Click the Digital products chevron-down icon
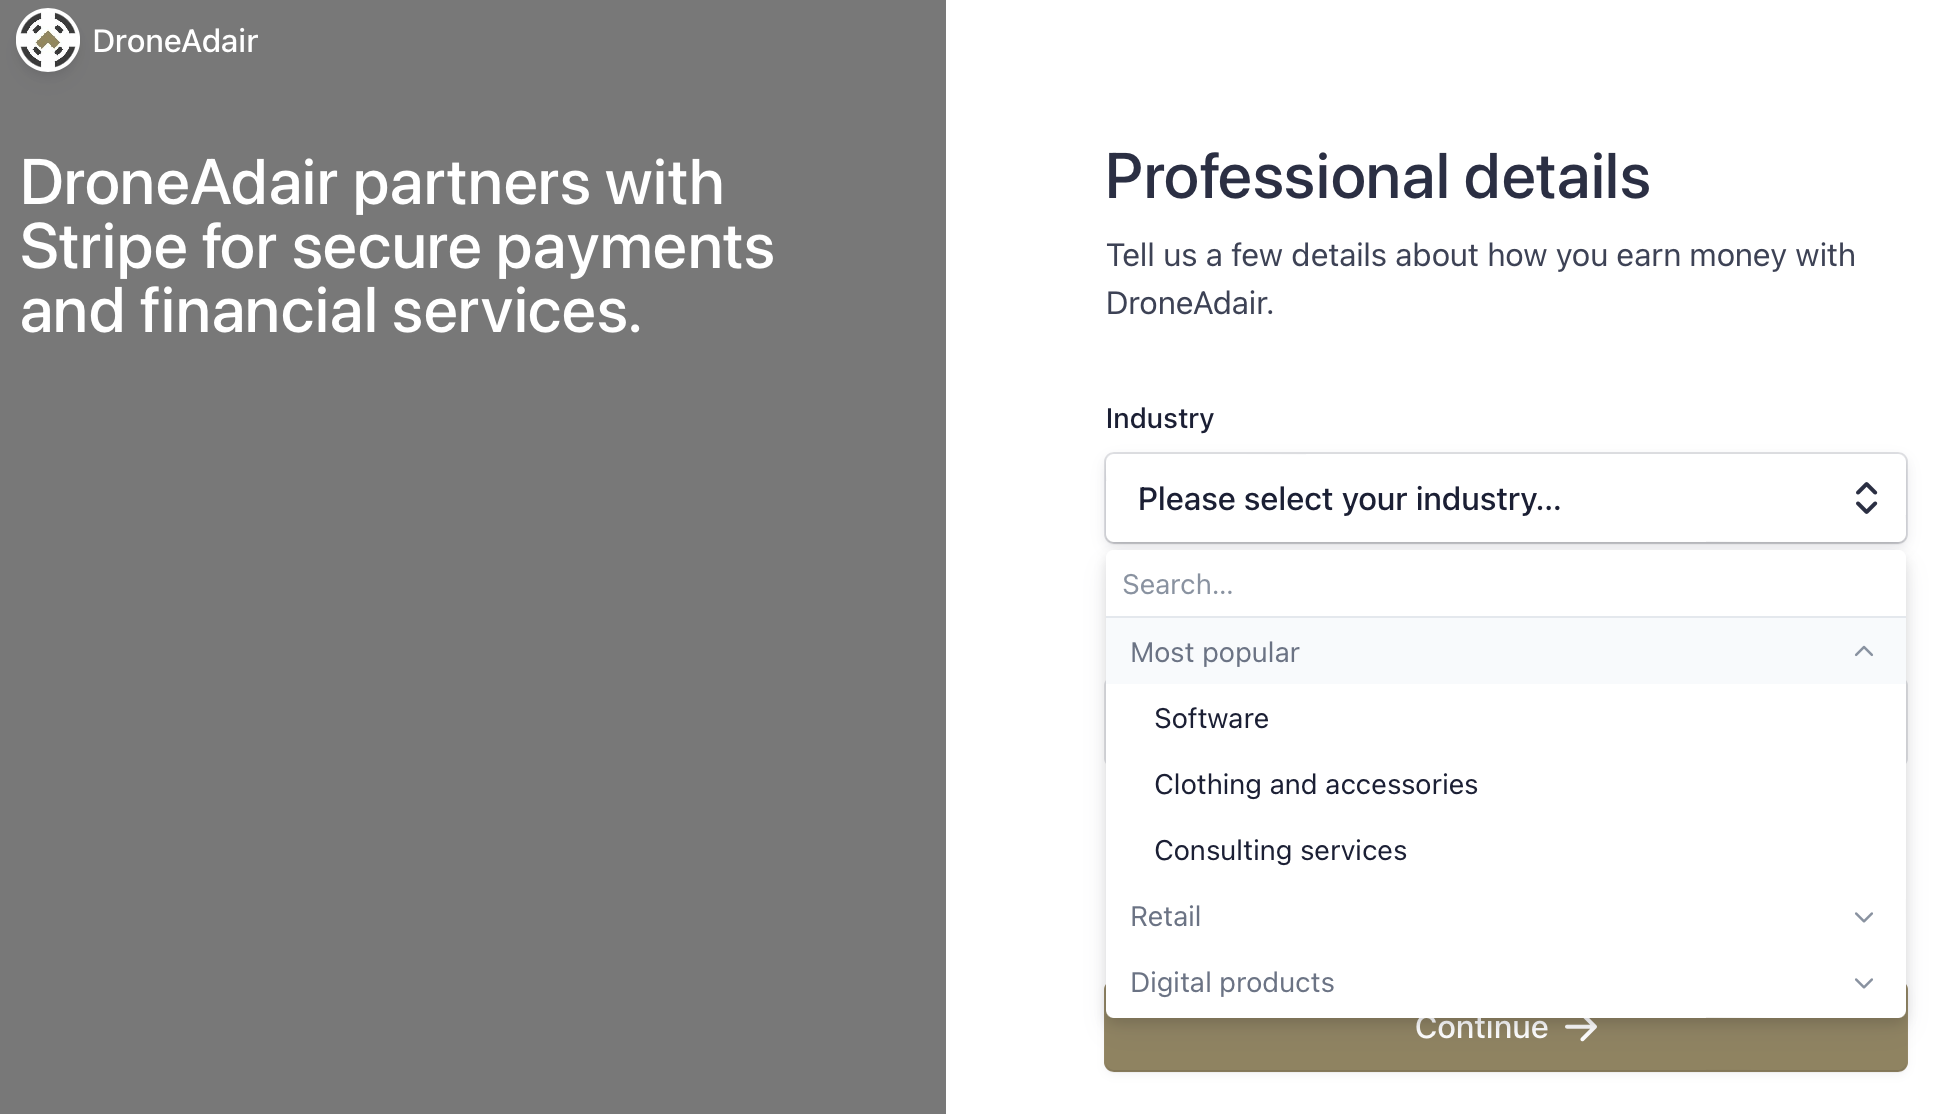 (1864, 983)
